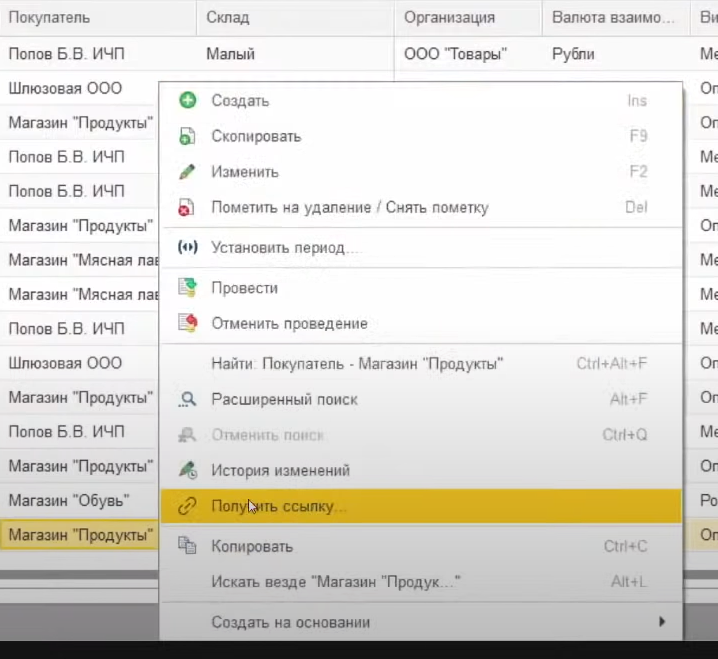The width and height of the screenshot is (718, 659).
Task: Select Пометить на удаление / Снять пометку
Action: point(421,207)
